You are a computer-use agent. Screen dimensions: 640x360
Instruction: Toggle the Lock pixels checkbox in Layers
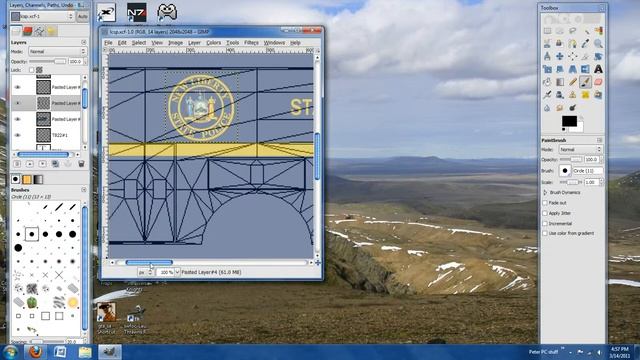[x=31, y=70]
